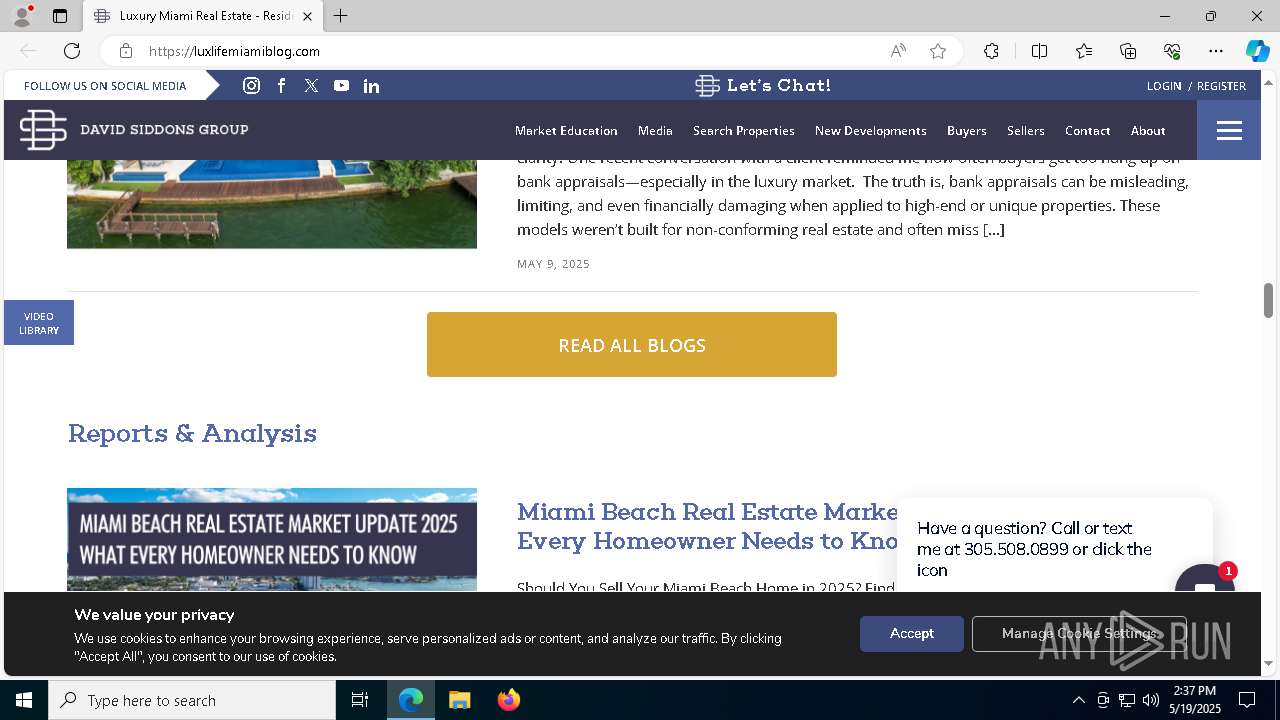Open the chat widget bubble icon

coord(1204,580)
